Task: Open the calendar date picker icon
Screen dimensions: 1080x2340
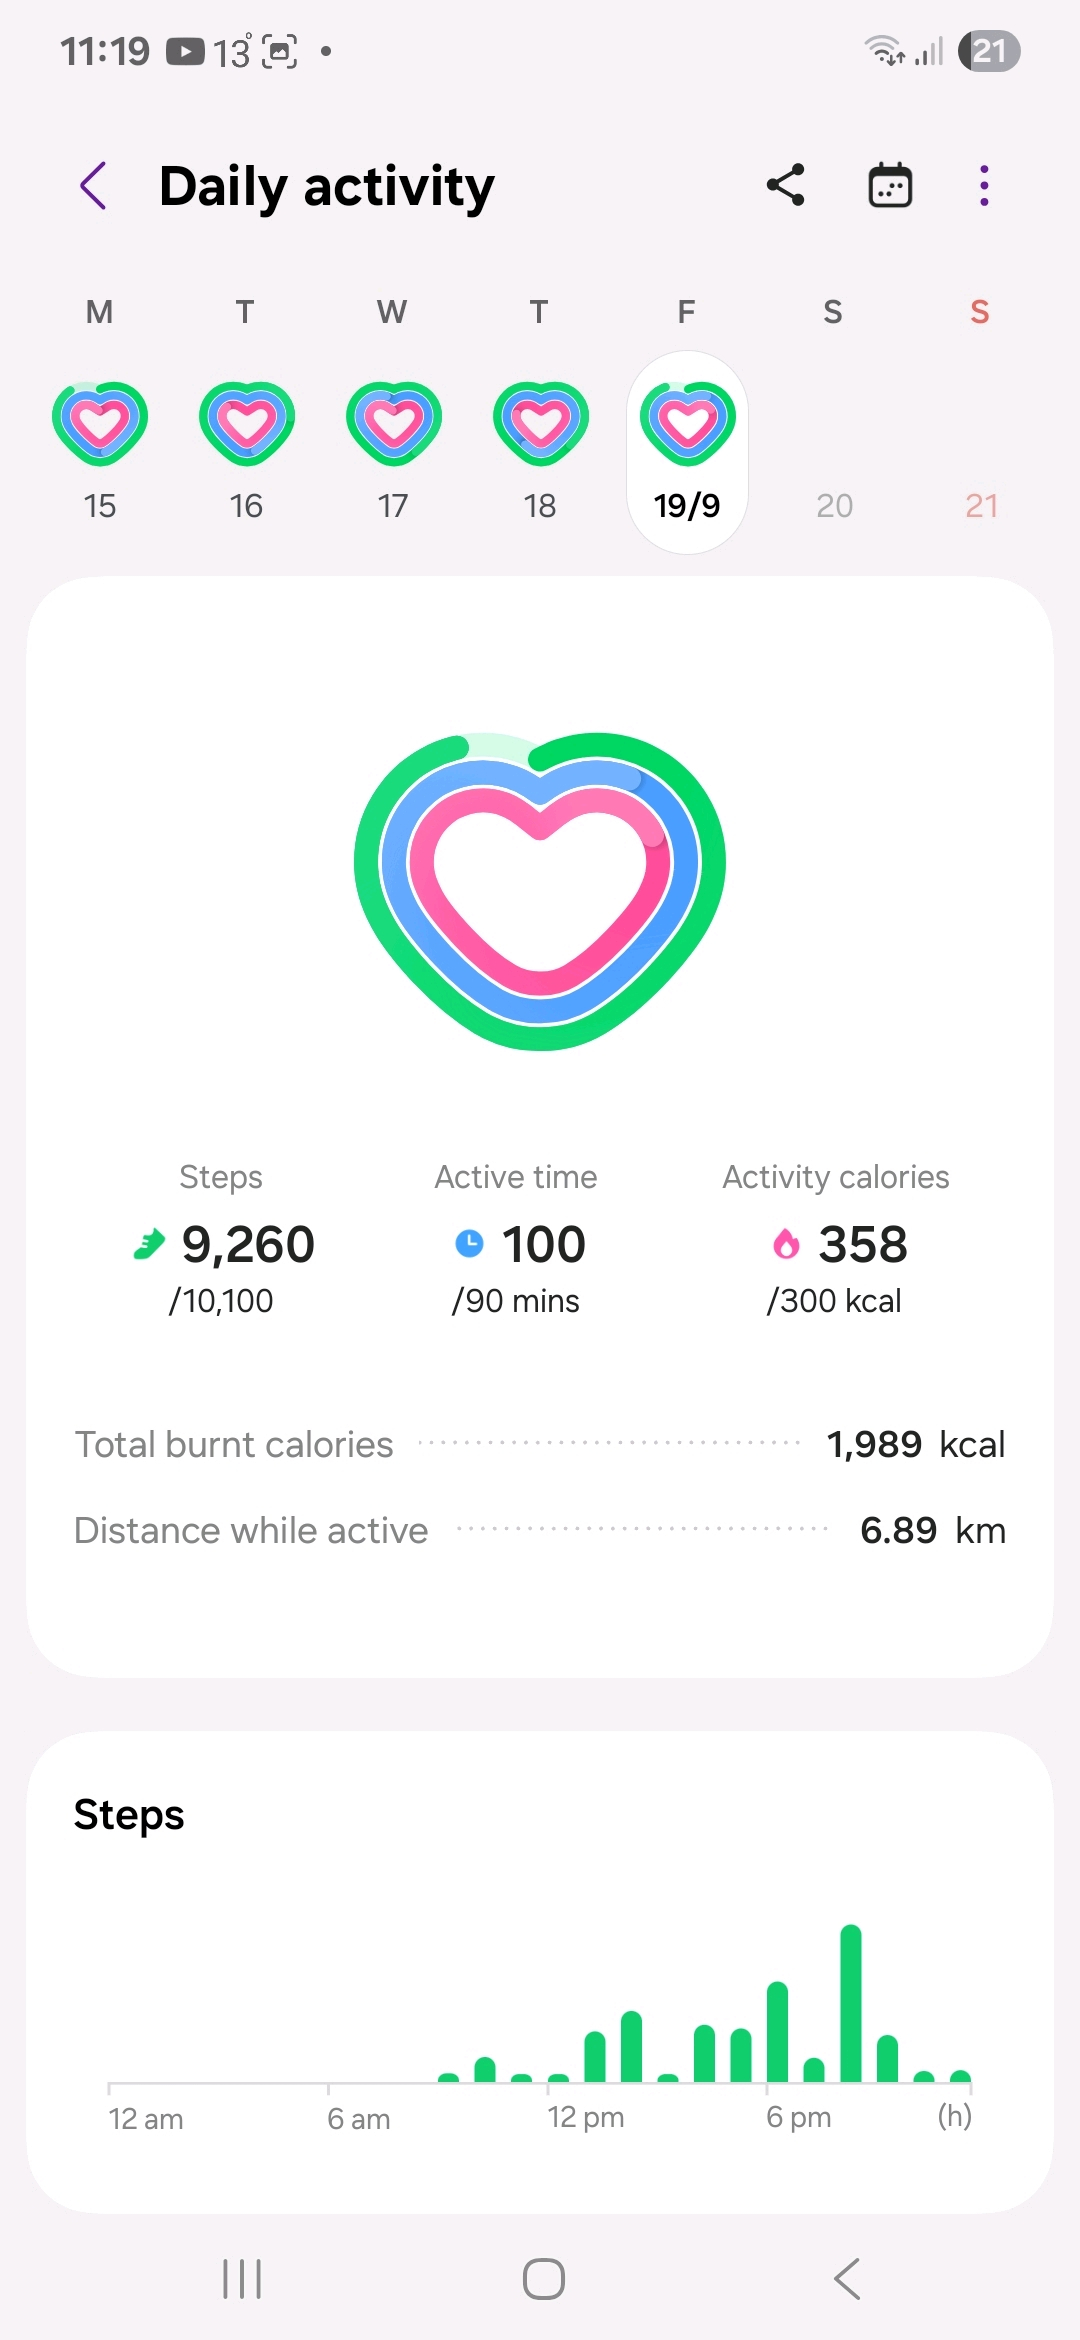Action: click(x=890, y=185)
